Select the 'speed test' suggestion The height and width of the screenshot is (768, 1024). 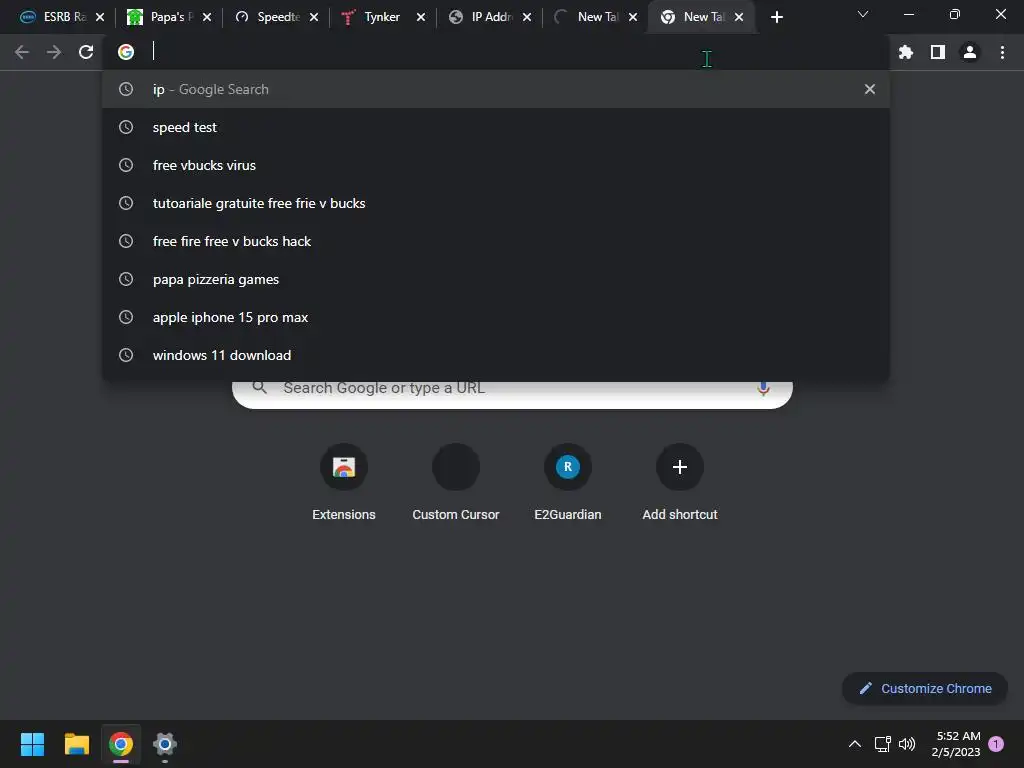point(495,127)
